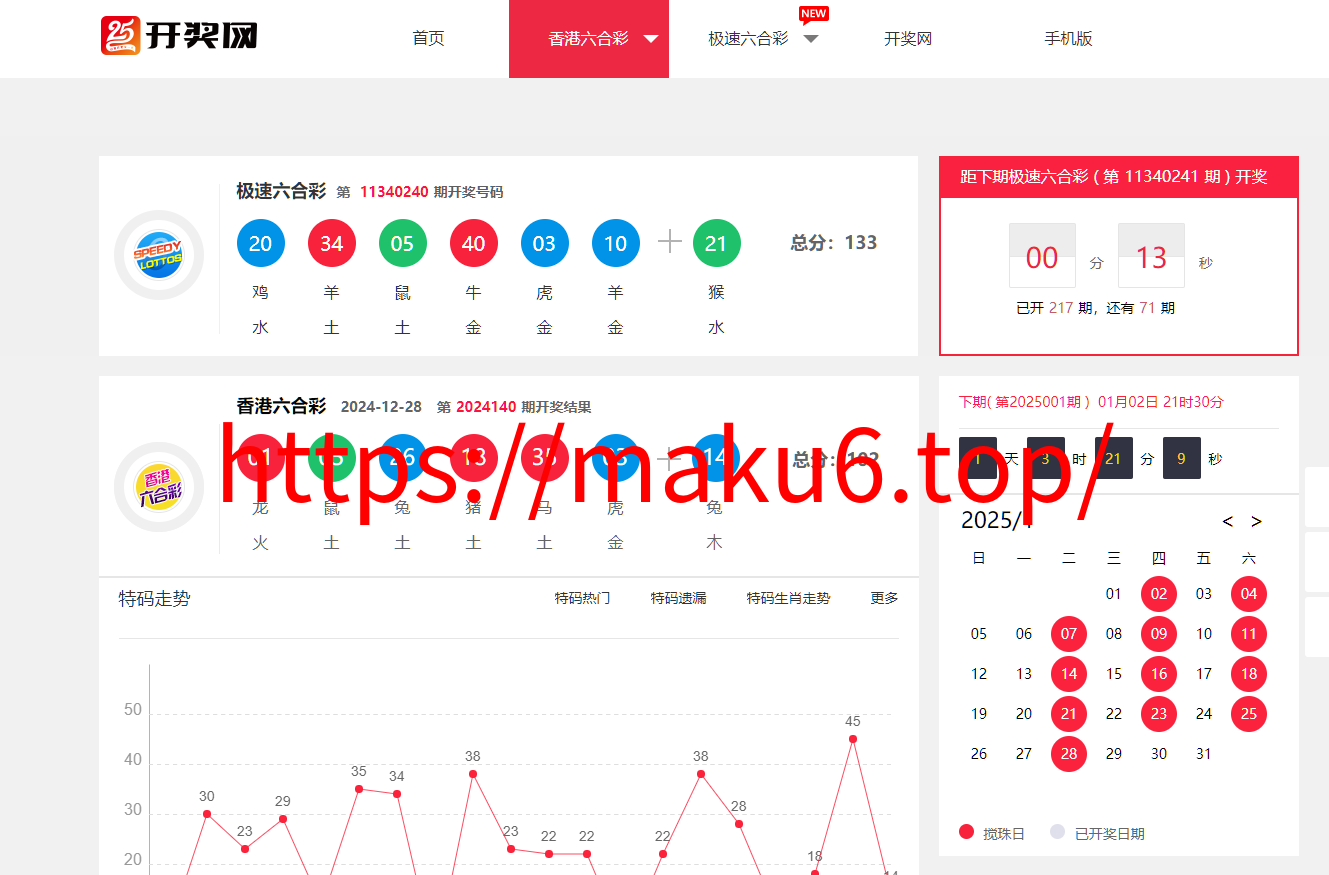Click the 00 minutes countdown box

(1042, 255)
